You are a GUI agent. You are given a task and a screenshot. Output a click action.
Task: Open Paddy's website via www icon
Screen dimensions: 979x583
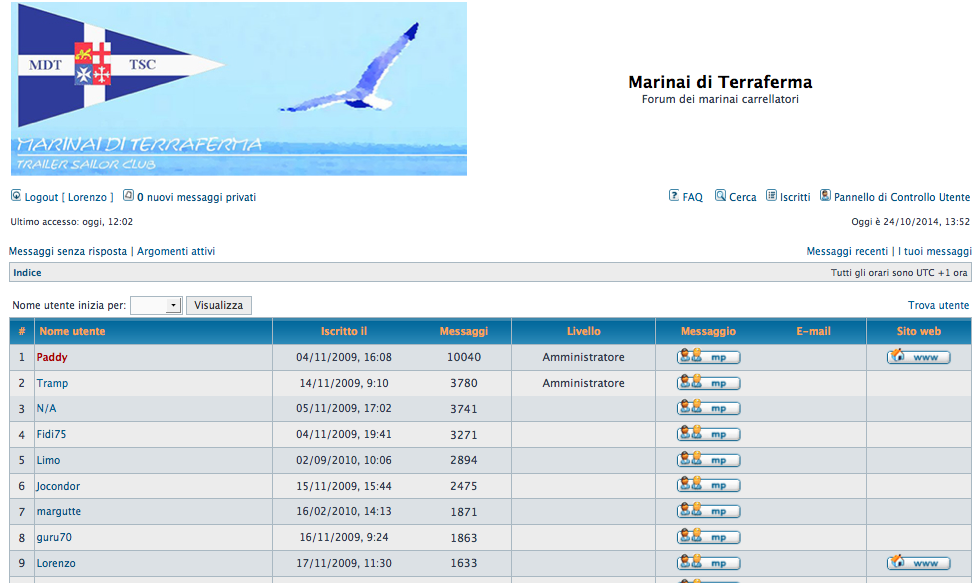pos(918,356)
